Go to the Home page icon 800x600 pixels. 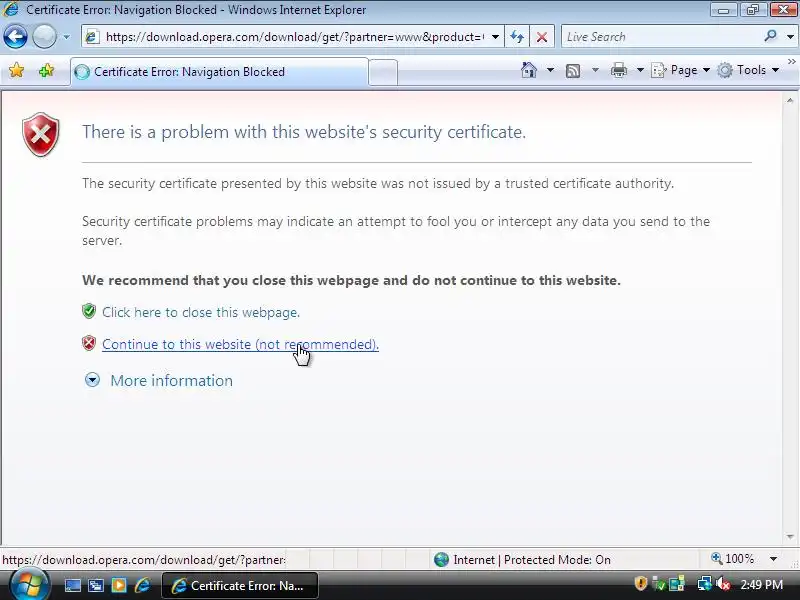[x=529, y=70]
